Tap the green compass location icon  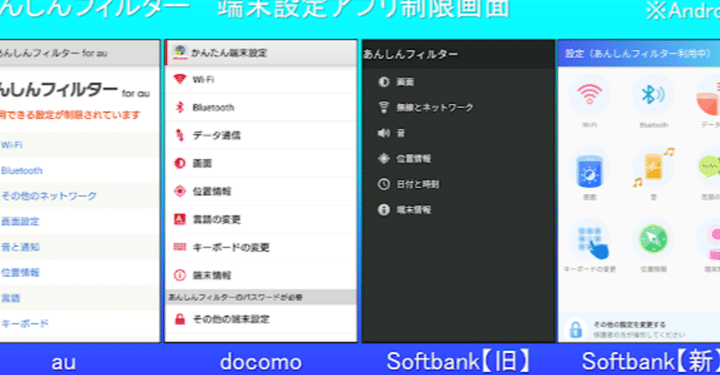pos(653,240)
